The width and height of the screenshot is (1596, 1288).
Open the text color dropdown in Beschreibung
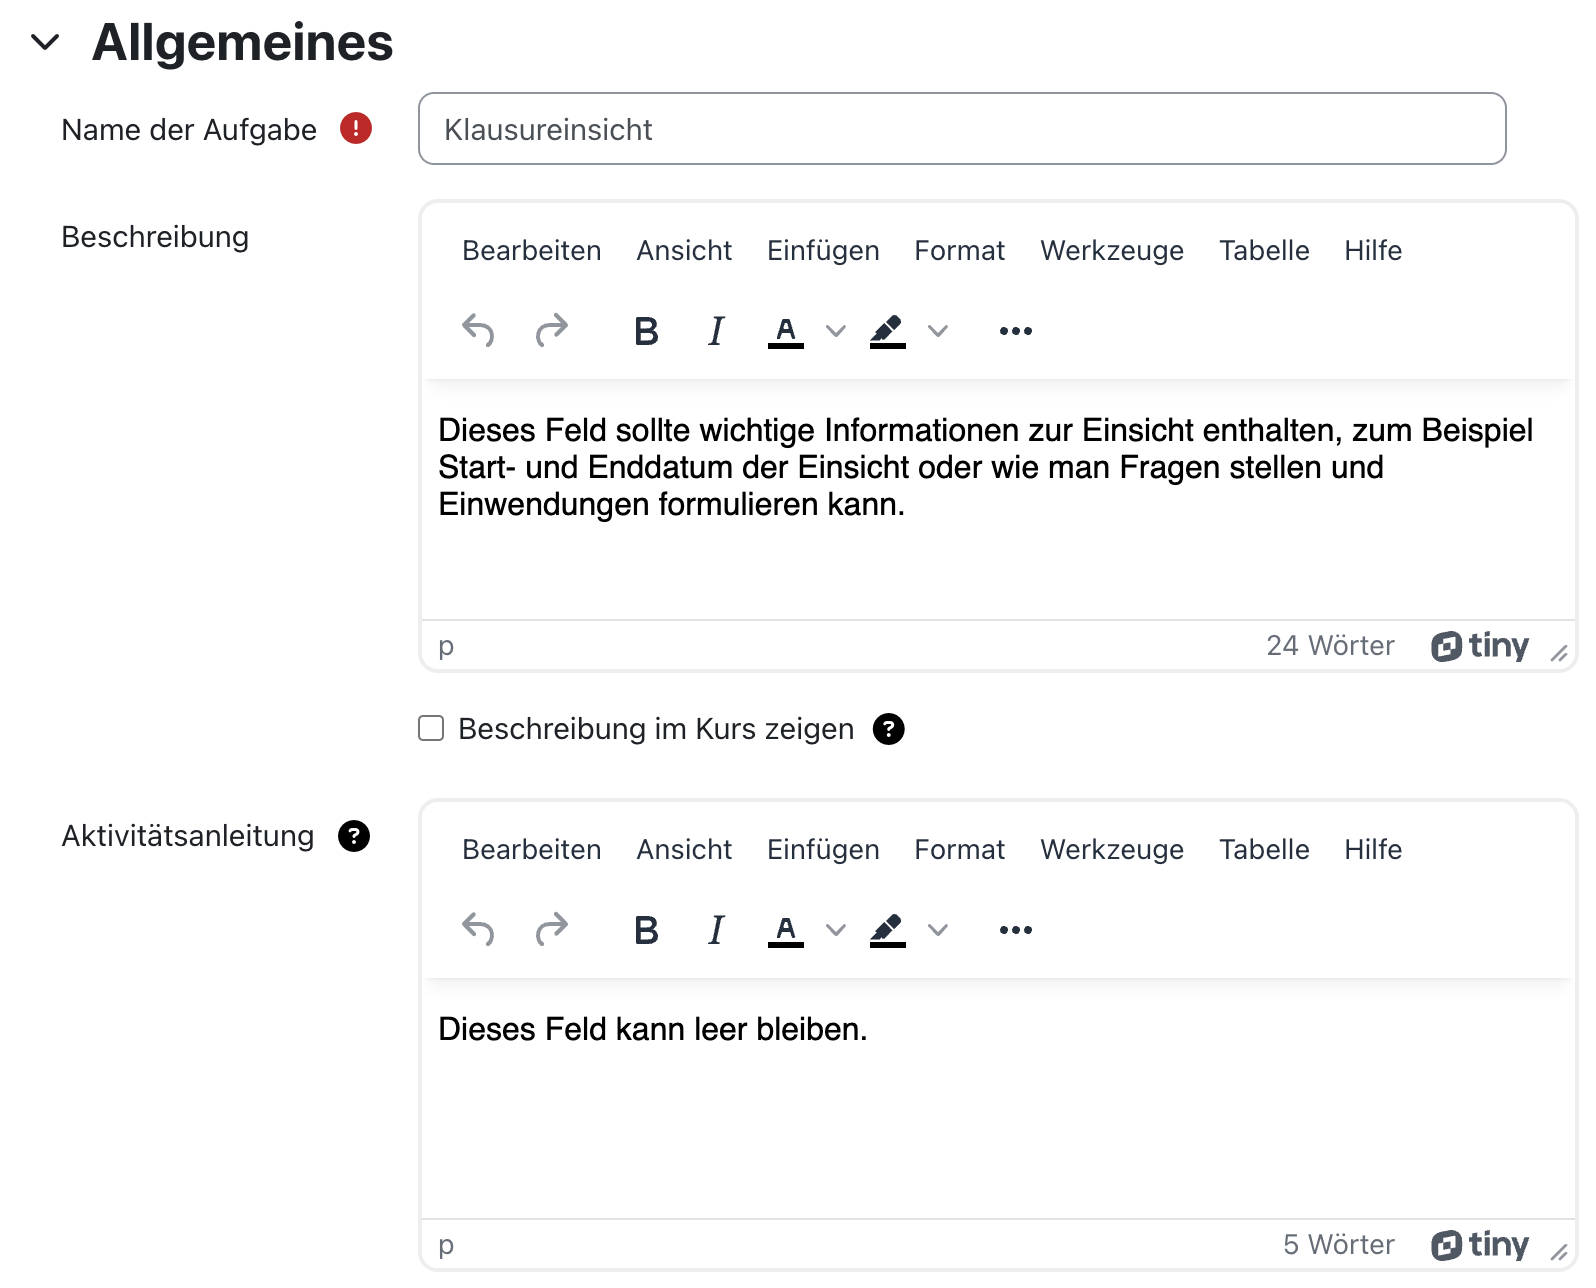[x=835, y=330]
